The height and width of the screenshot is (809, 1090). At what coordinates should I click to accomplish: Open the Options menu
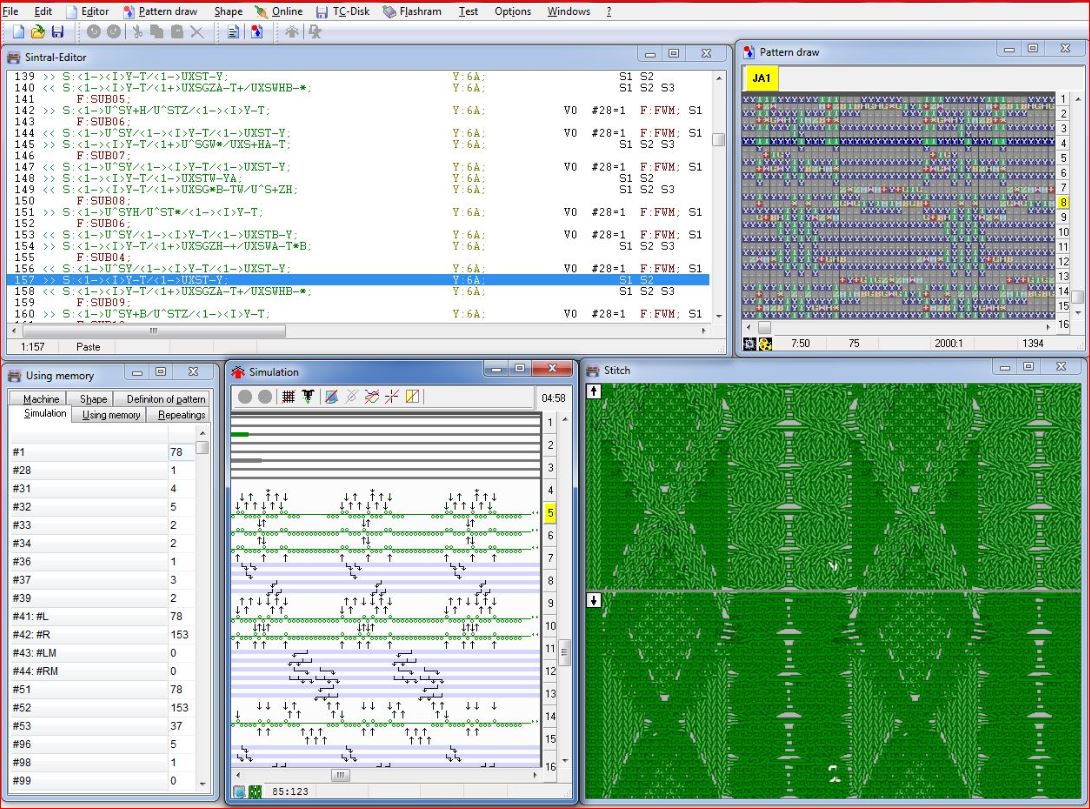click(512, 11)
